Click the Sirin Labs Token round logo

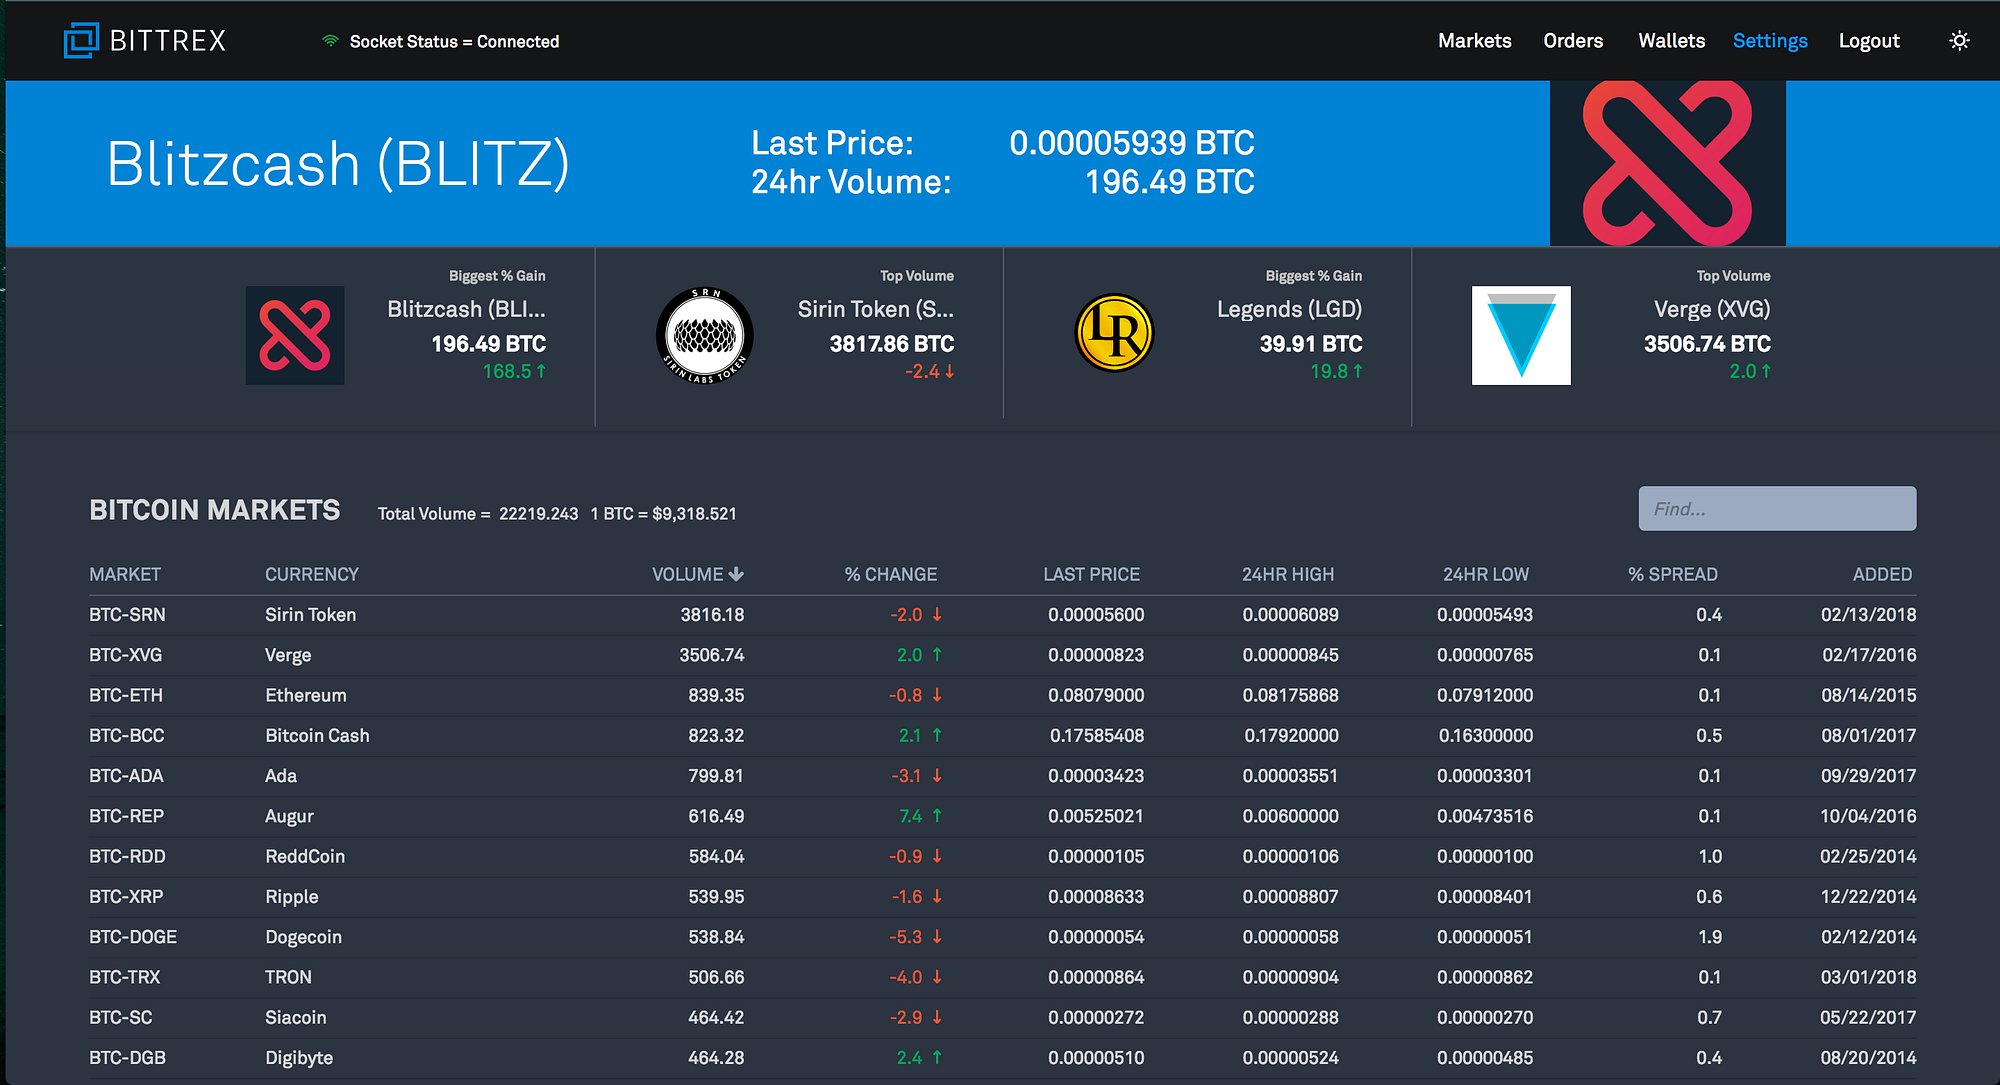point(705,335)
